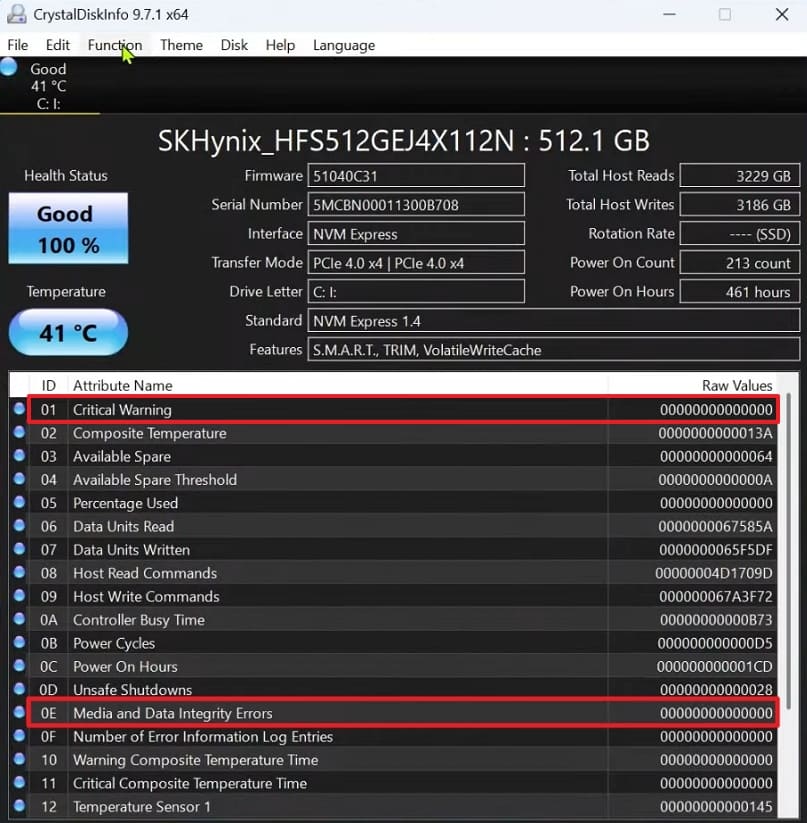
Task: Click the status dot for Data Units Written
Action: coord(19,548)
